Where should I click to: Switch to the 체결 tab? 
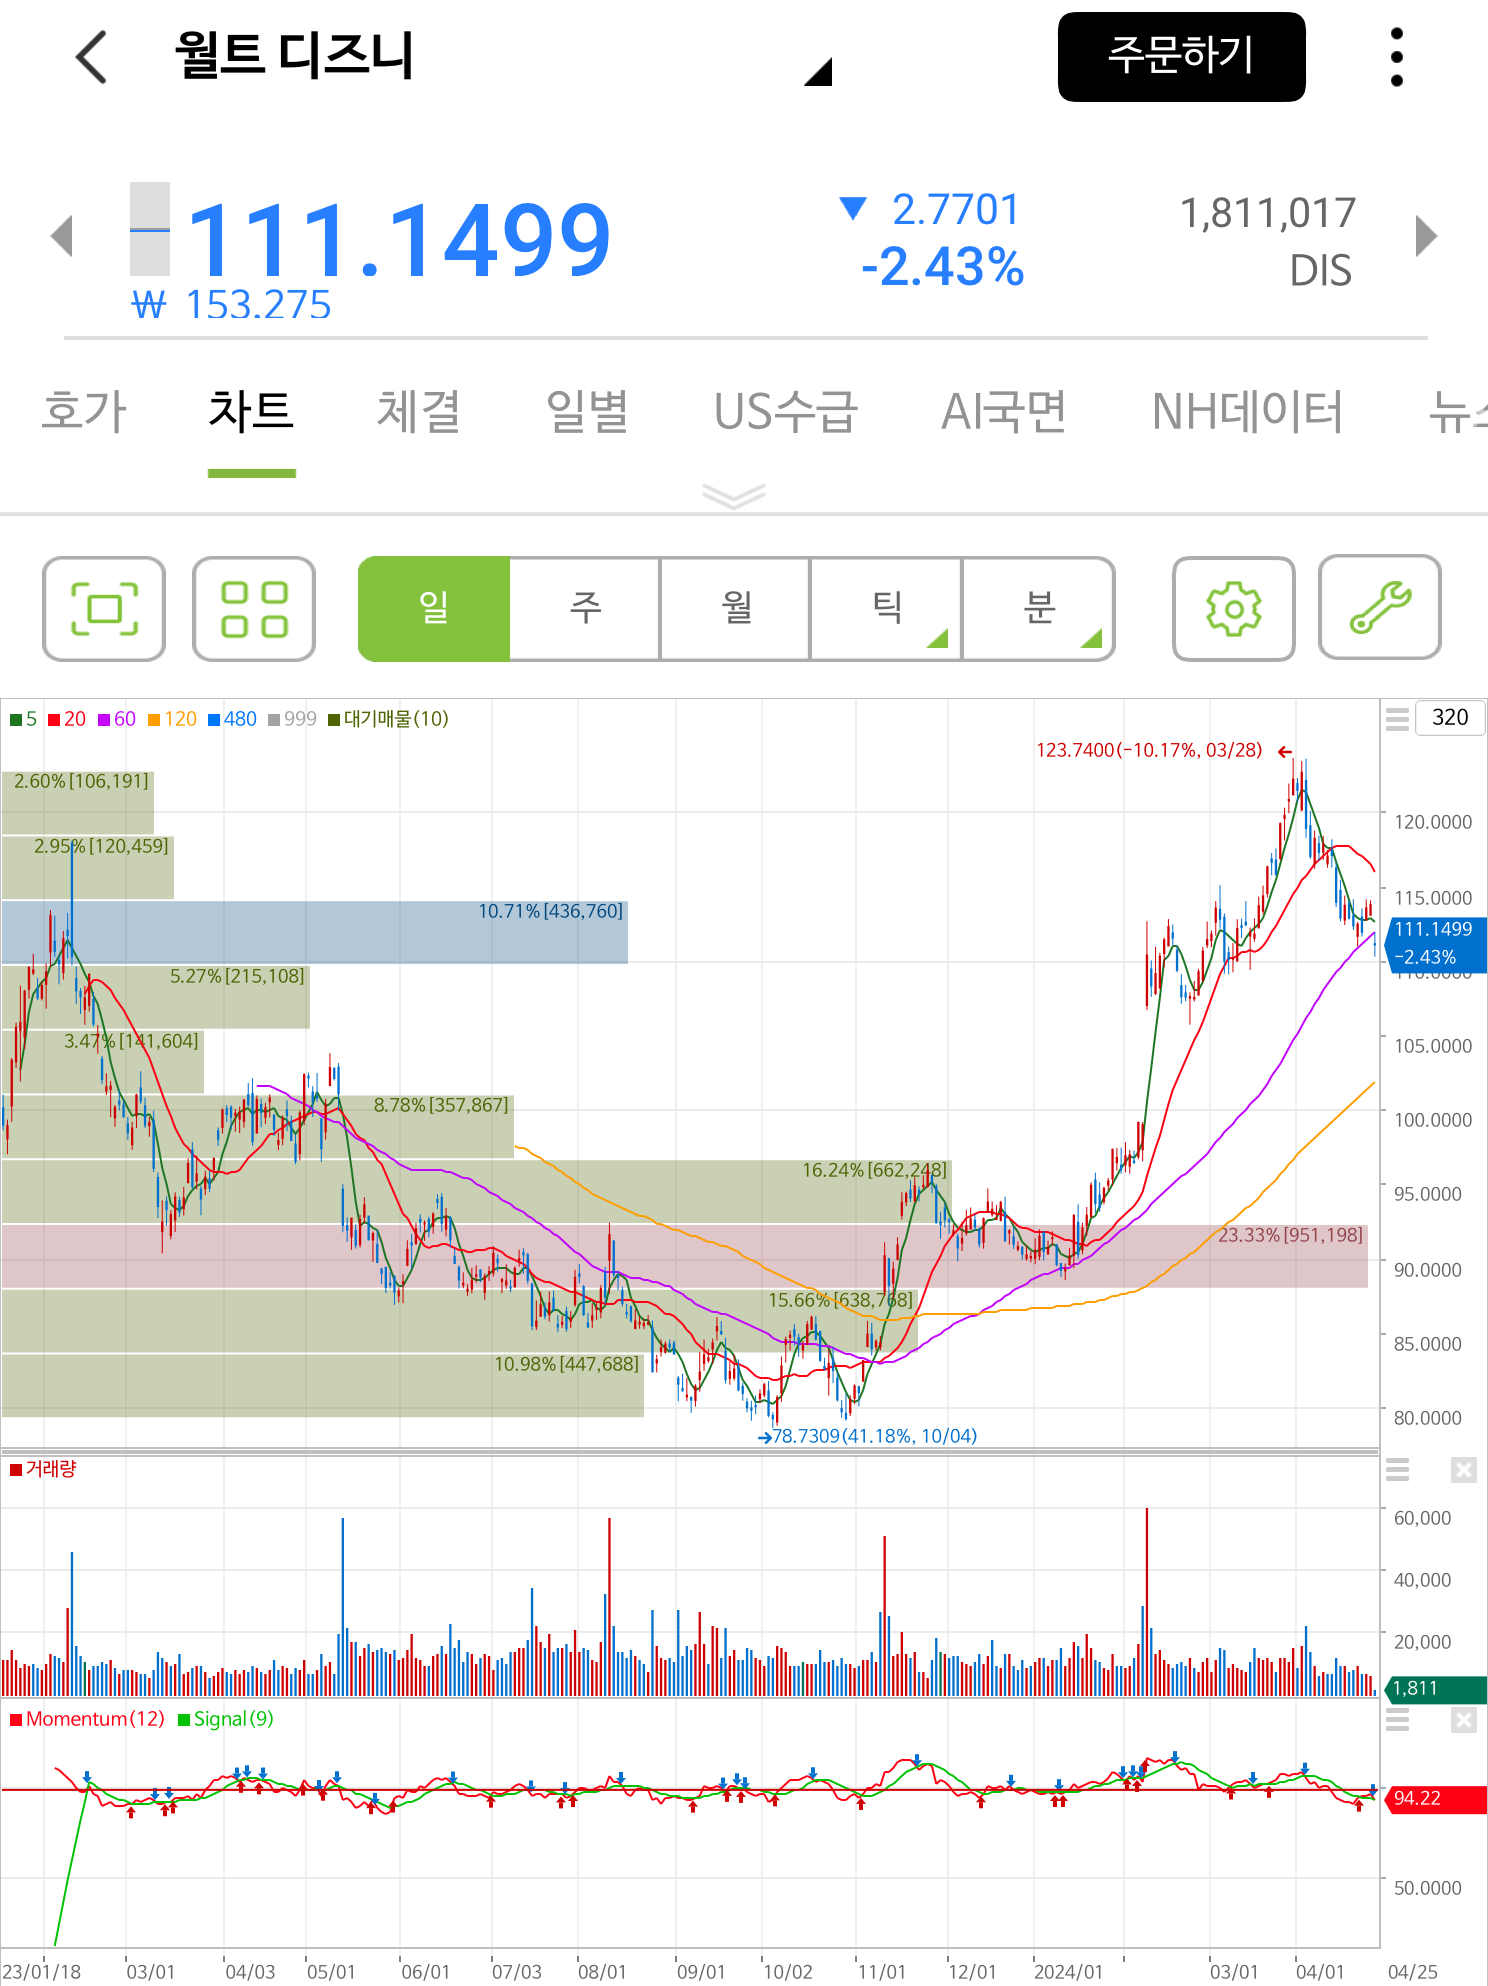pos(418,411)
